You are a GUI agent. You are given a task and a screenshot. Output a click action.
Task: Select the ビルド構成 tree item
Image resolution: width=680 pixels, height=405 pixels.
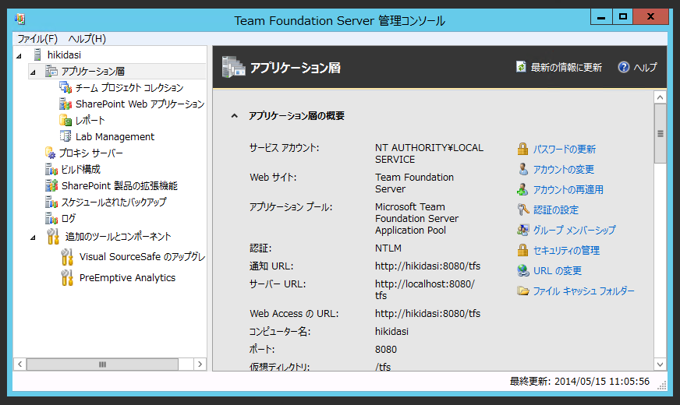(x=81, y=169)
